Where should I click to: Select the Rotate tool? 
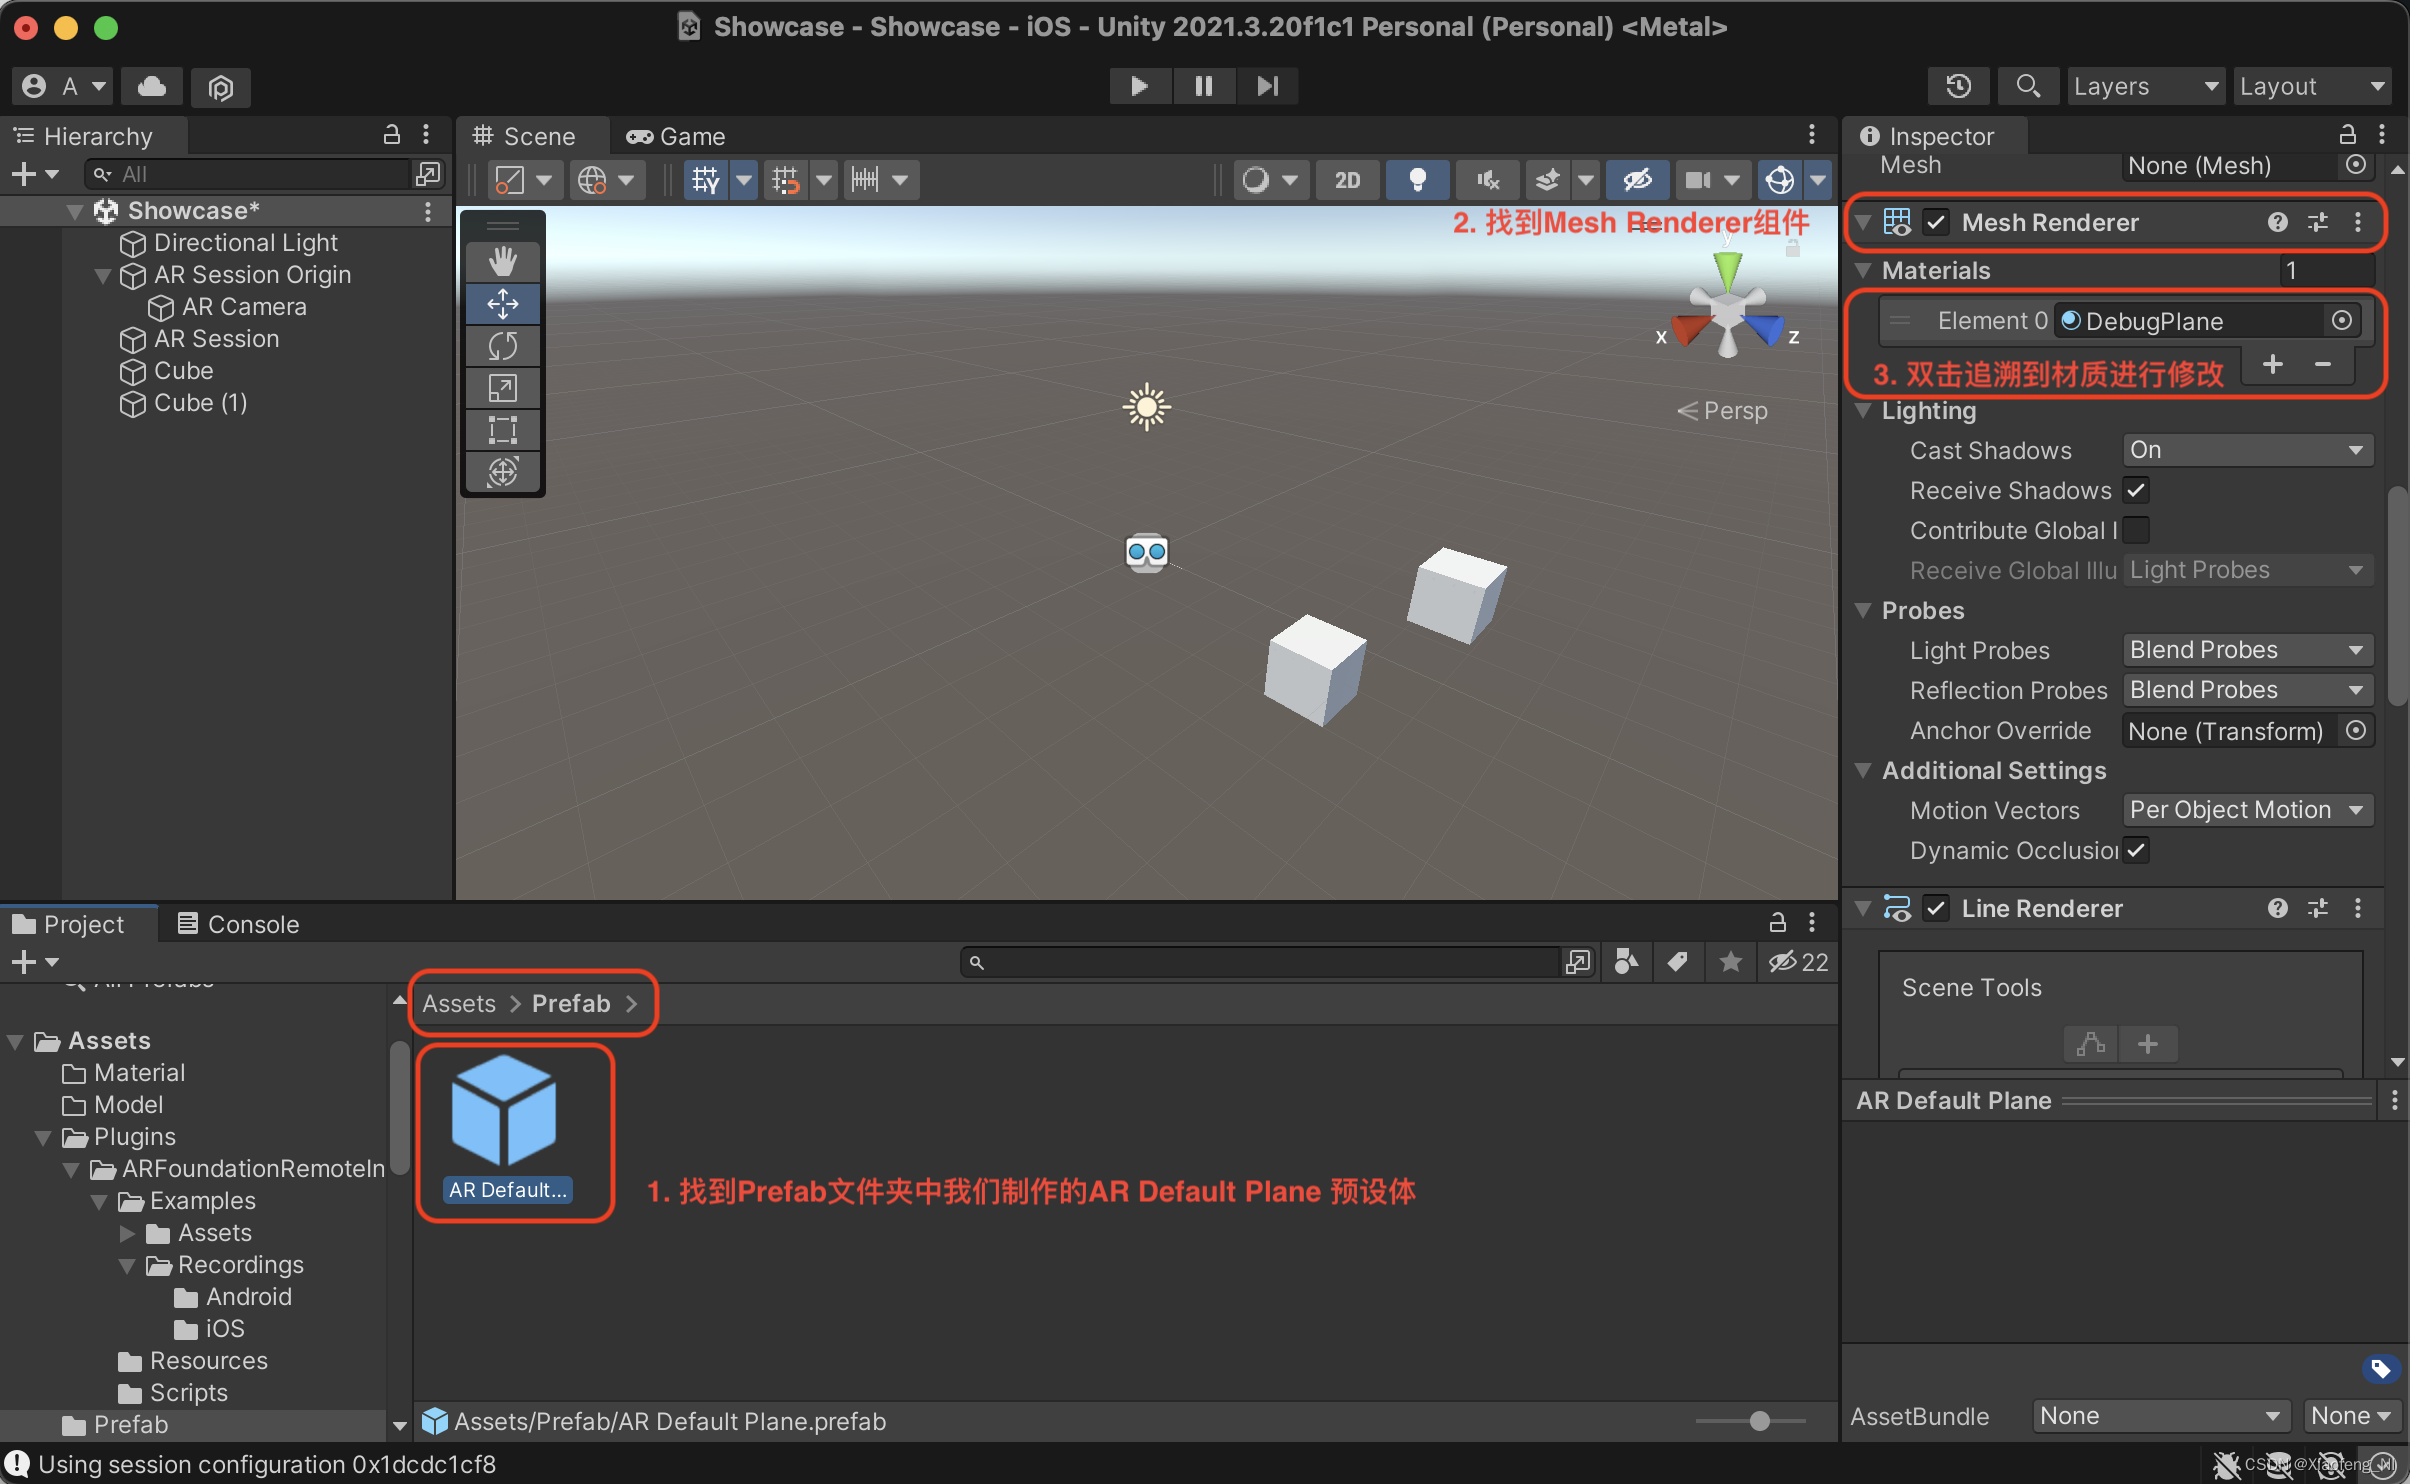tap(503, 345)
